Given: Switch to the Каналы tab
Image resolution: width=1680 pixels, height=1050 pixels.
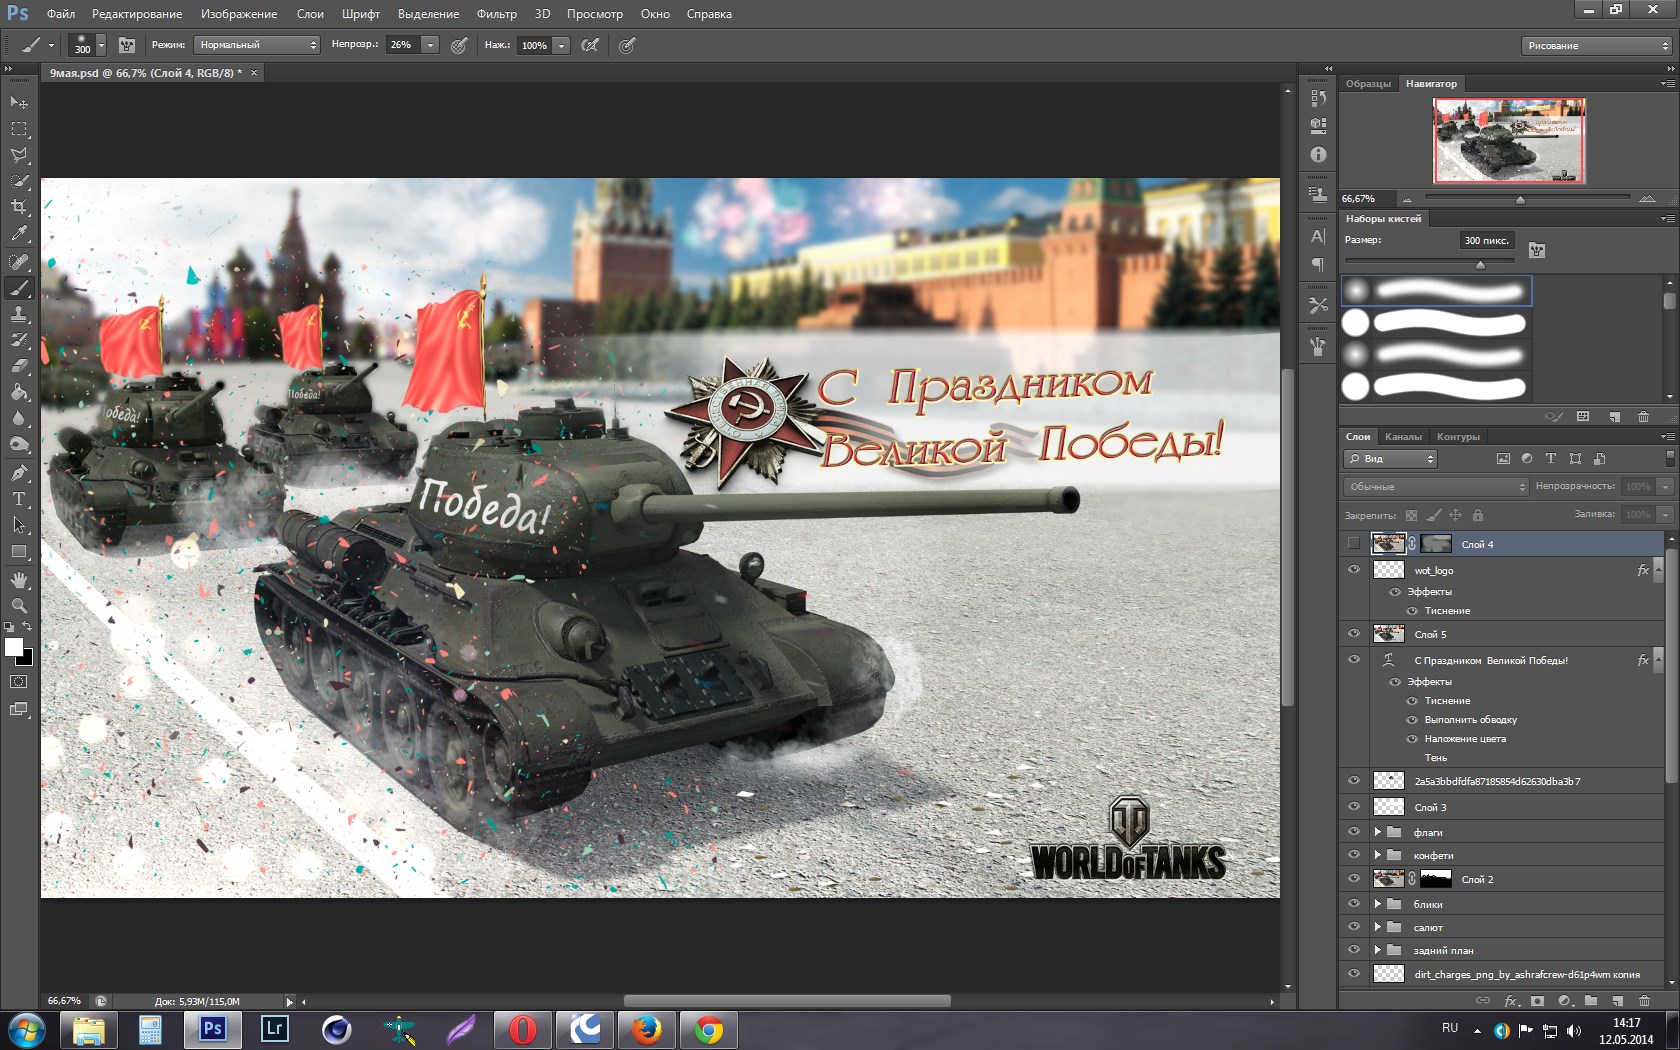Looking at the screenshot, I should pyautogui.click(x=1403, y=436).
